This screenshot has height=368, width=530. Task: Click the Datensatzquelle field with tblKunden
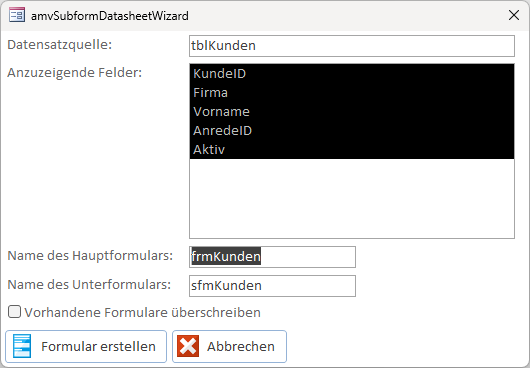point(352,46)
